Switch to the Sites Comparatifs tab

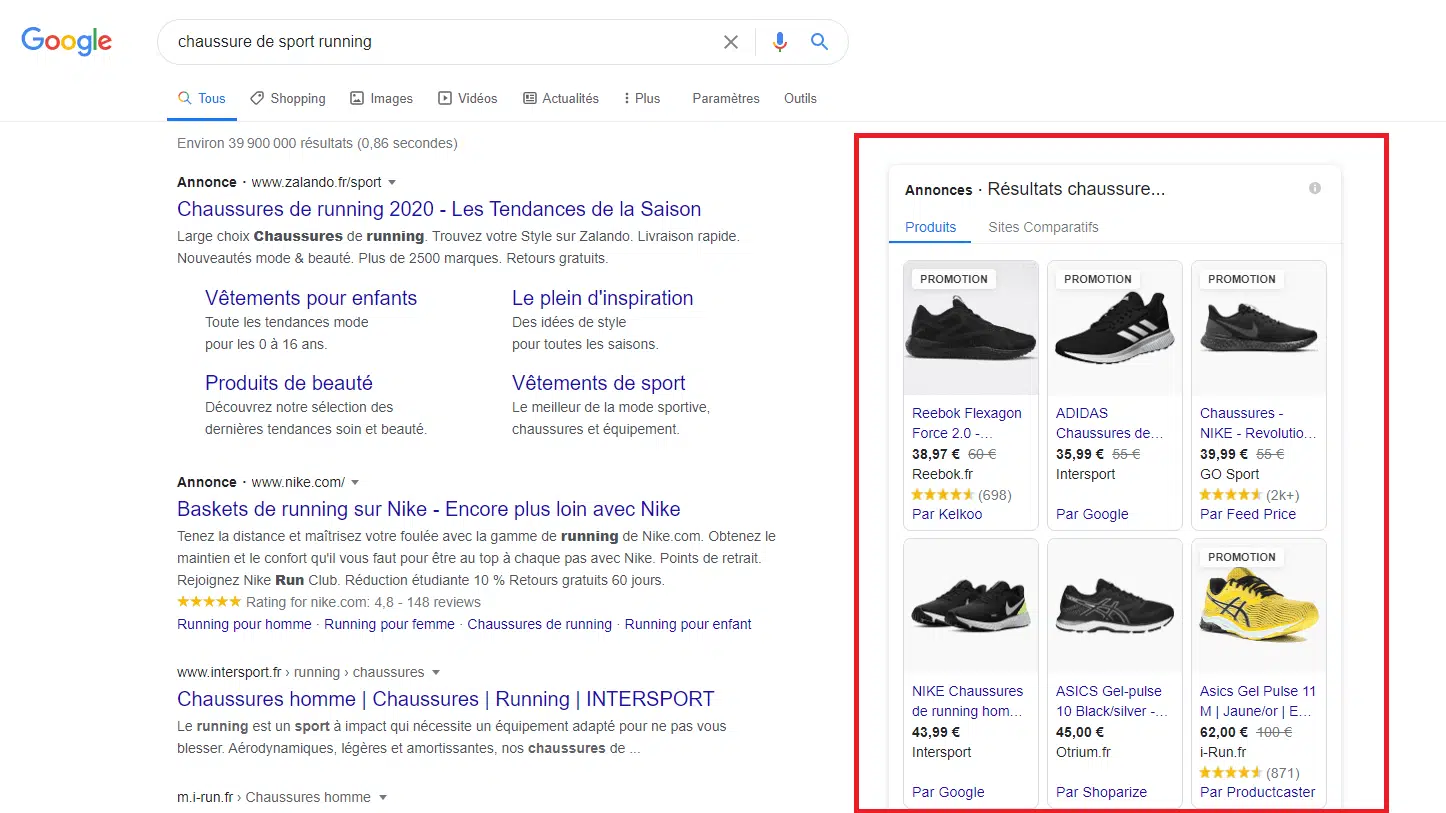(x=1043, y=227)
